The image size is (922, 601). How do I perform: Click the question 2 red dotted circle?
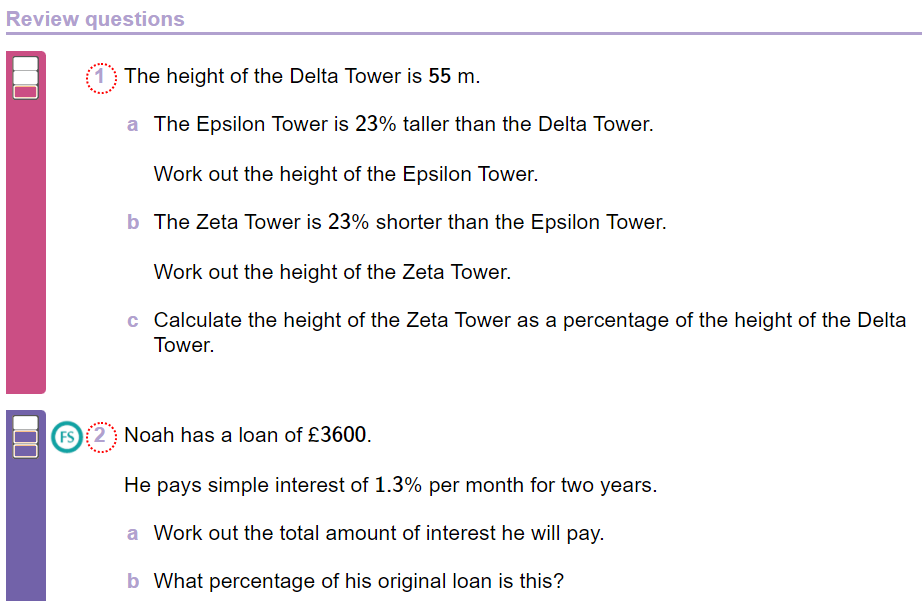[x=101, y=437]
